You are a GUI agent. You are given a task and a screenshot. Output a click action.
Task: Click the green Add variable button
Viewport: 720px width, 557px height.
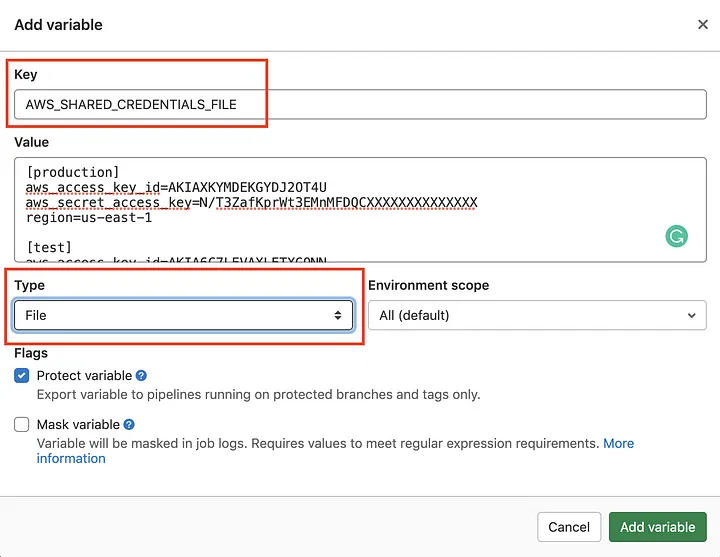point(658,527)
